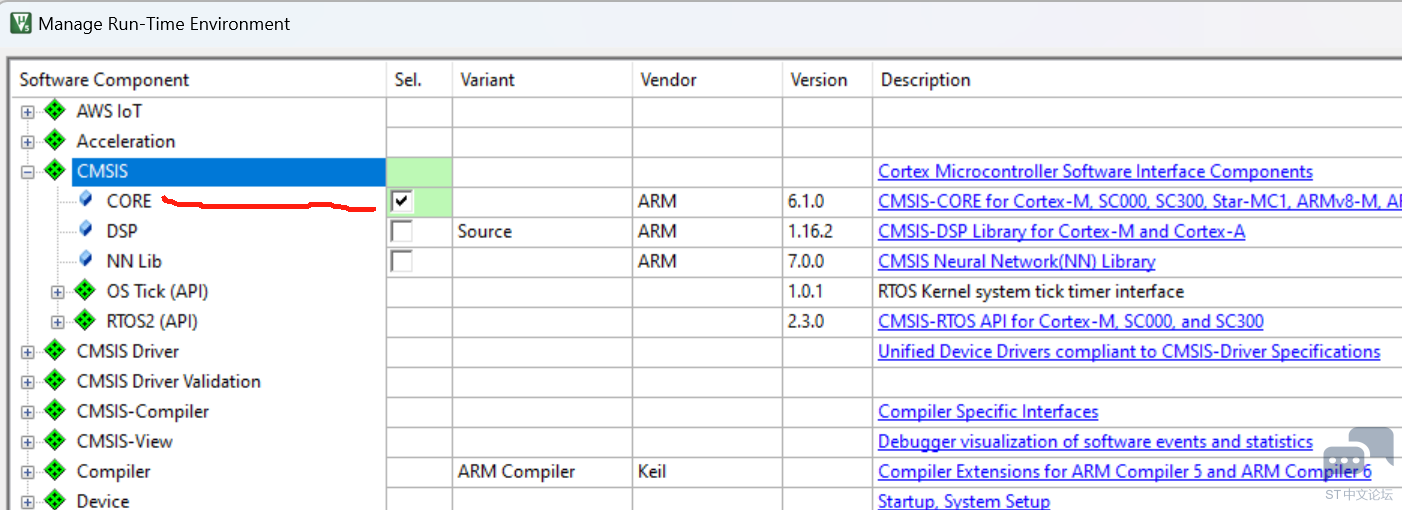The width and height of the screenshot is (1402, 510).
Task: Click the Sel. column header
Action: [x=419, y=80]
